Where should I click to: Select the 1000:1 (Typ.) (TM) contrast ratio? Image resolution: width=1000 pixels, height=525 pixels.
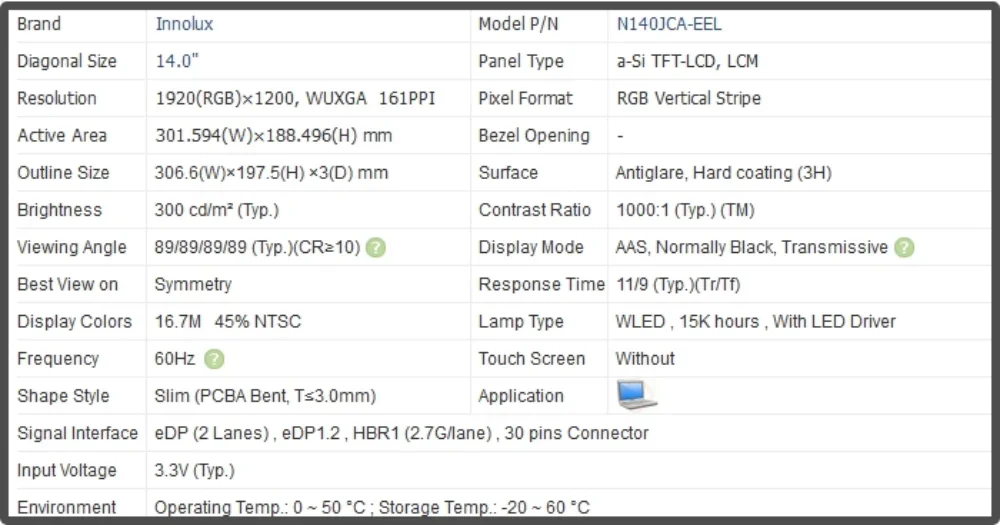tap(686, 210)
